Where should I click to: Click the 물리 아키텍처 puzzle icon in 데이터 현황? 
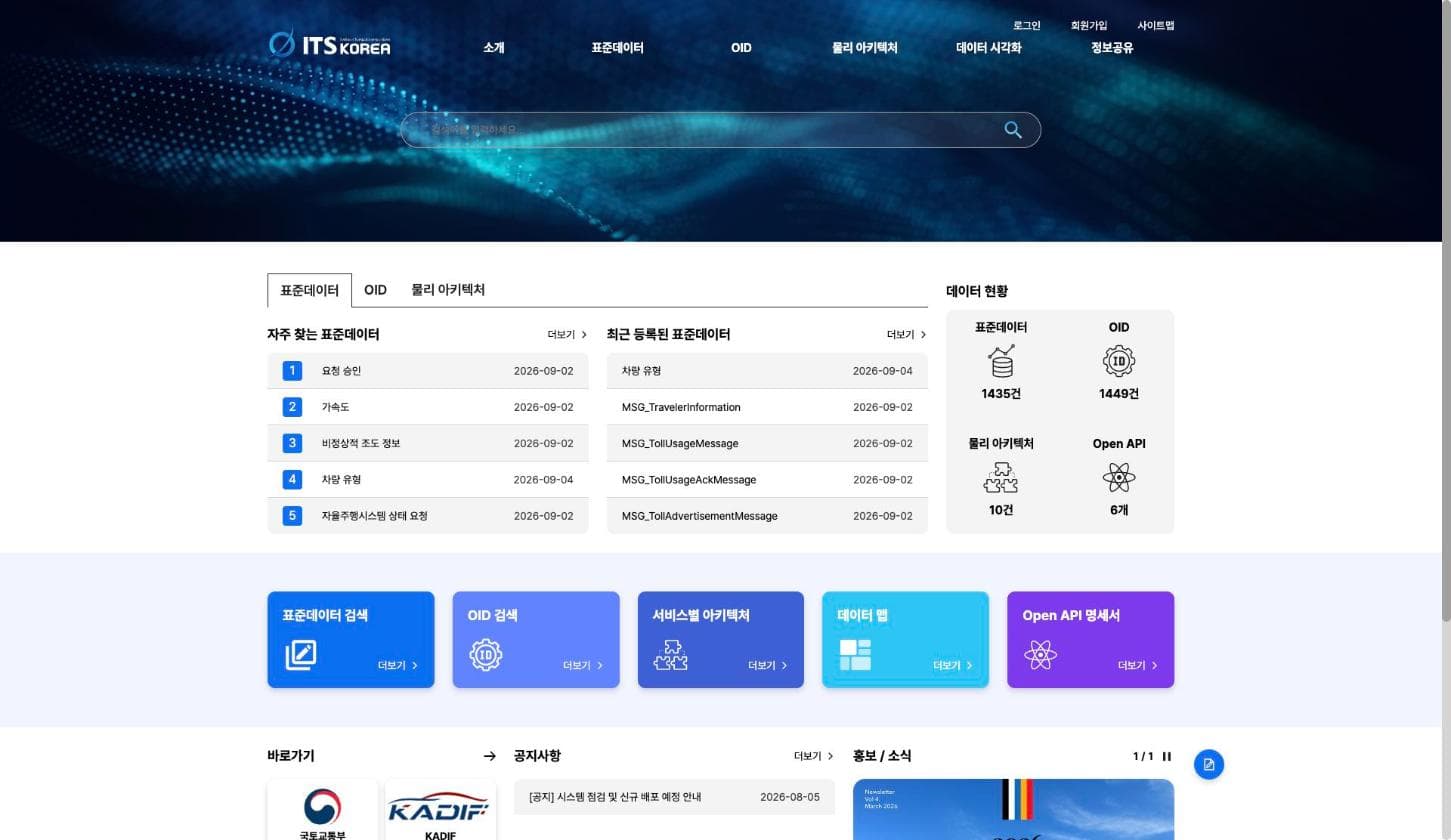click(x=1000, y=478)
